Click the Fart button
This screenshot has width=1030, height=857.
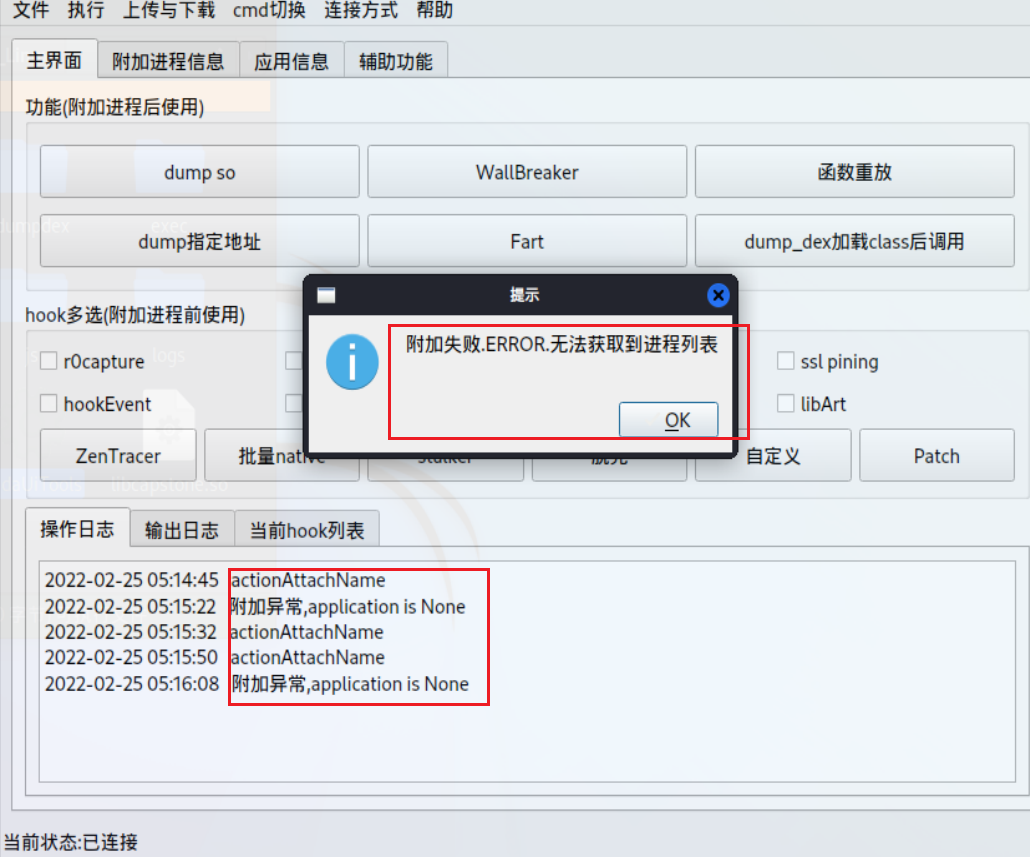point(527,242)
